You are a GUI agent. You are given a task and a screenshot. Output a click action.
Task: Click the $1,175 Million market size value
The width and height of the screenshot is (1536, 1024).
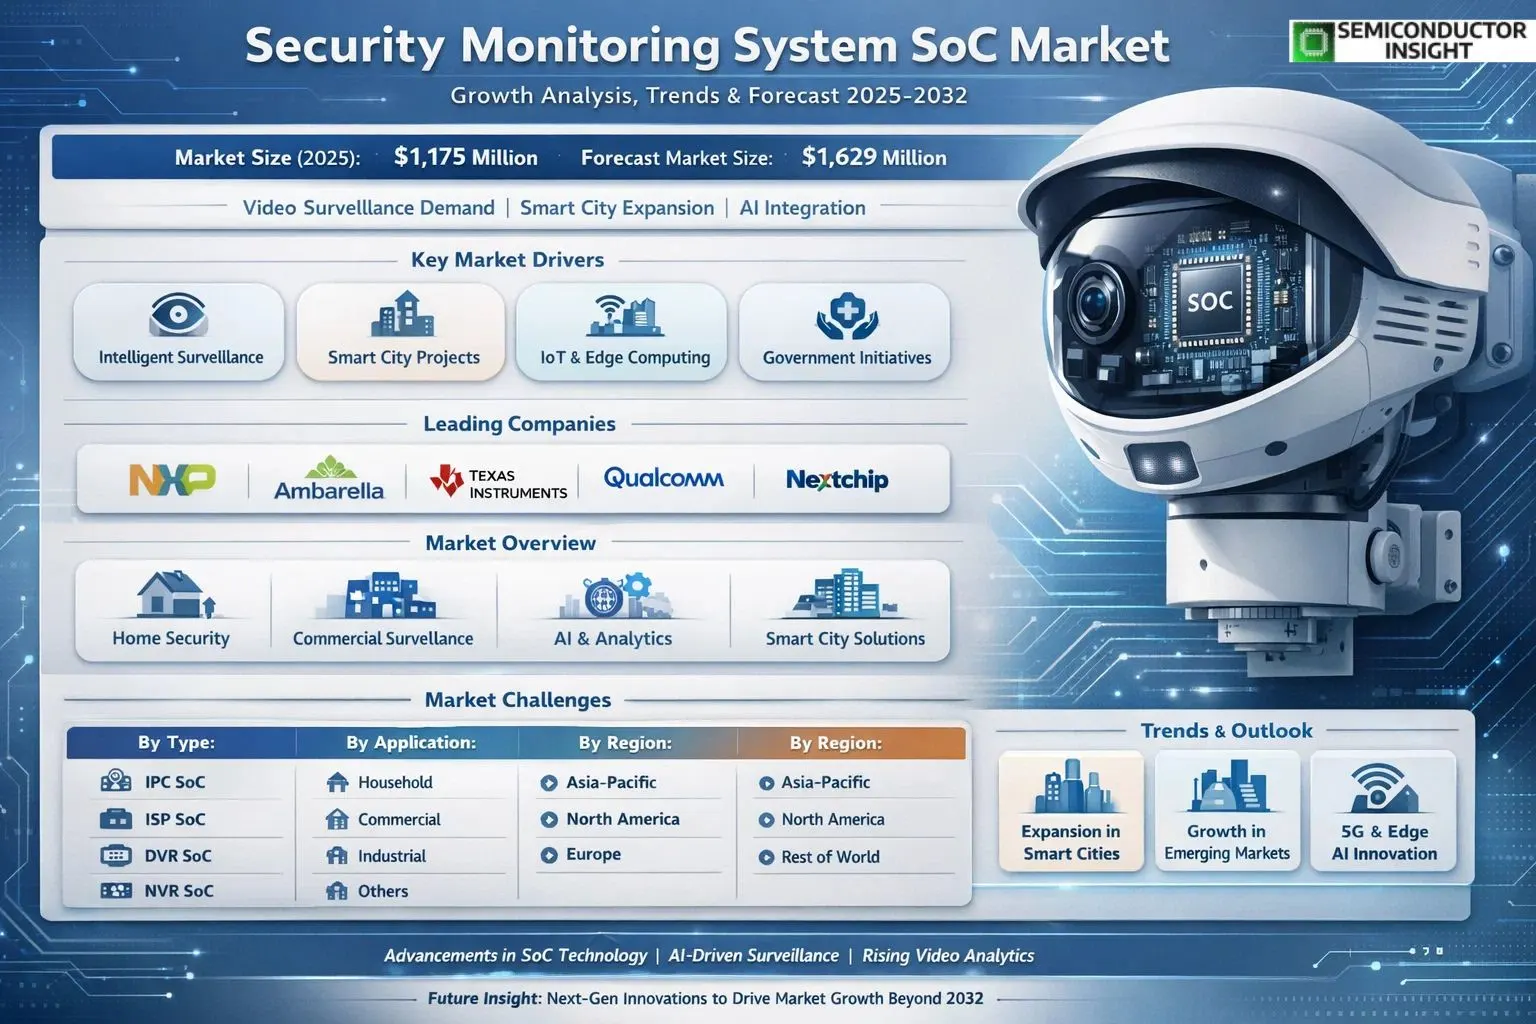click(466, 157)
